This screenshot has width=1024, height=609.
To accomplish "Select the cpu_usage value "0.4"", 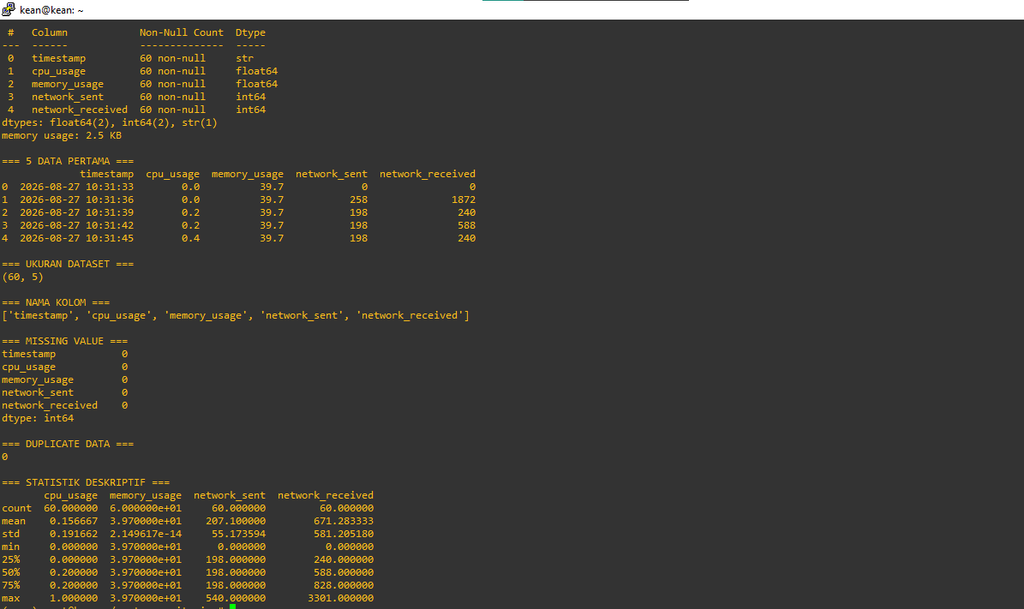I will point(191,238).
